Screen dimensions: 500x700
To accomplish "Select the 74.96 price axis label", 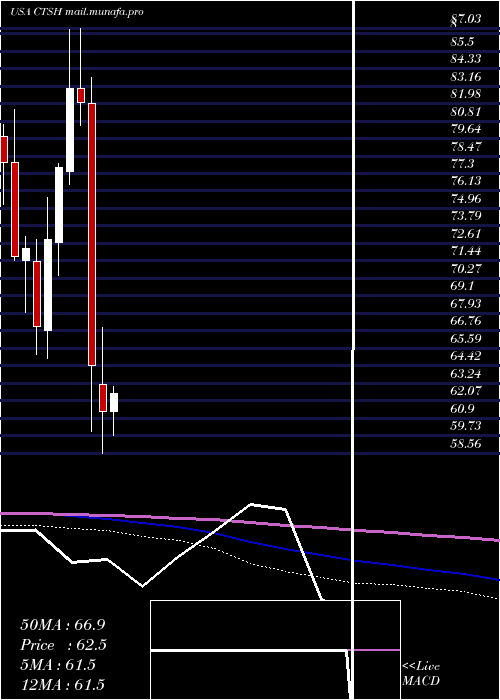I will pos(466,198).
